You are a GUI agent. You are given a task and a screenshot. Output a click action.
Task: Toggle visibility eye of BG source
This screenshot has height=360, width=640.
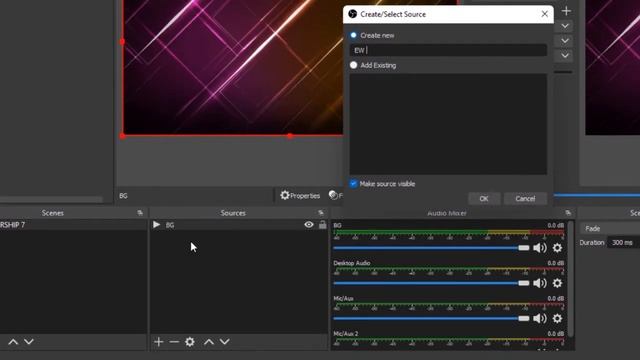(309, 224)
